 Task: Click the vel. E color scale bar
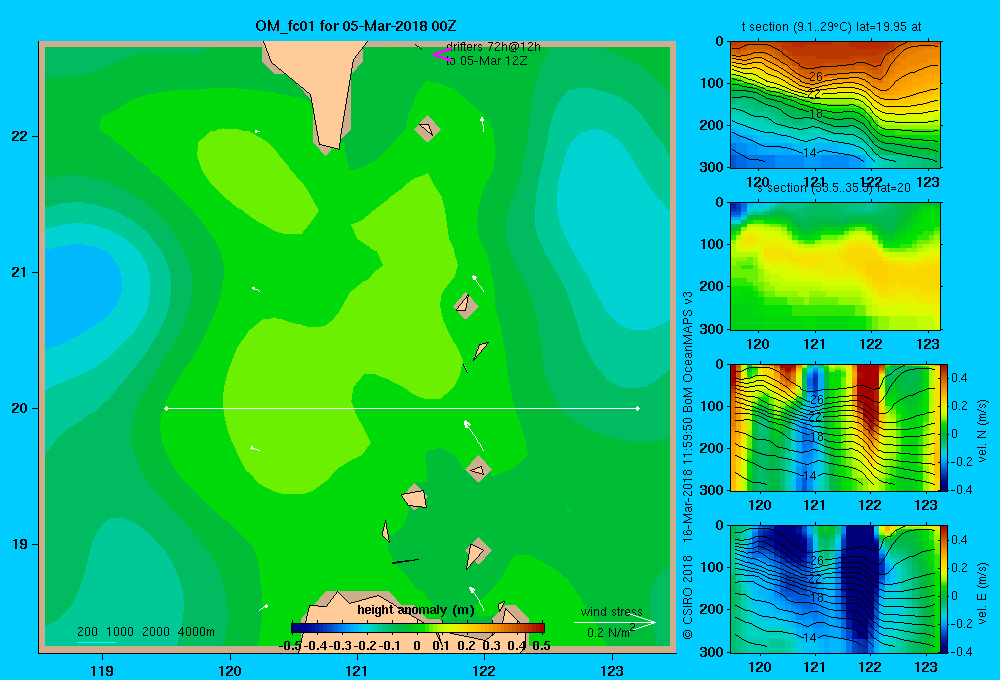(944, 589)
